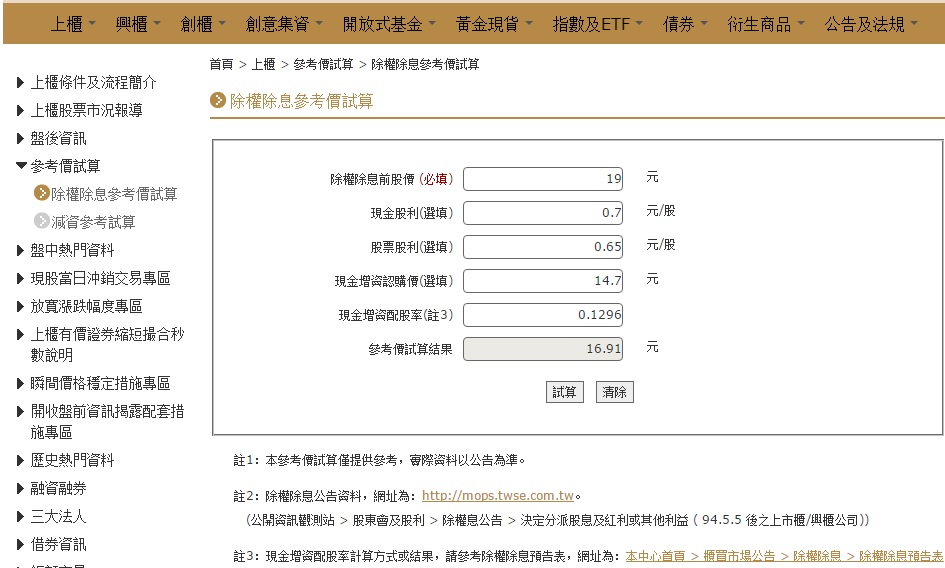Click the 試算 calculate button

click(x=565, y=392)
